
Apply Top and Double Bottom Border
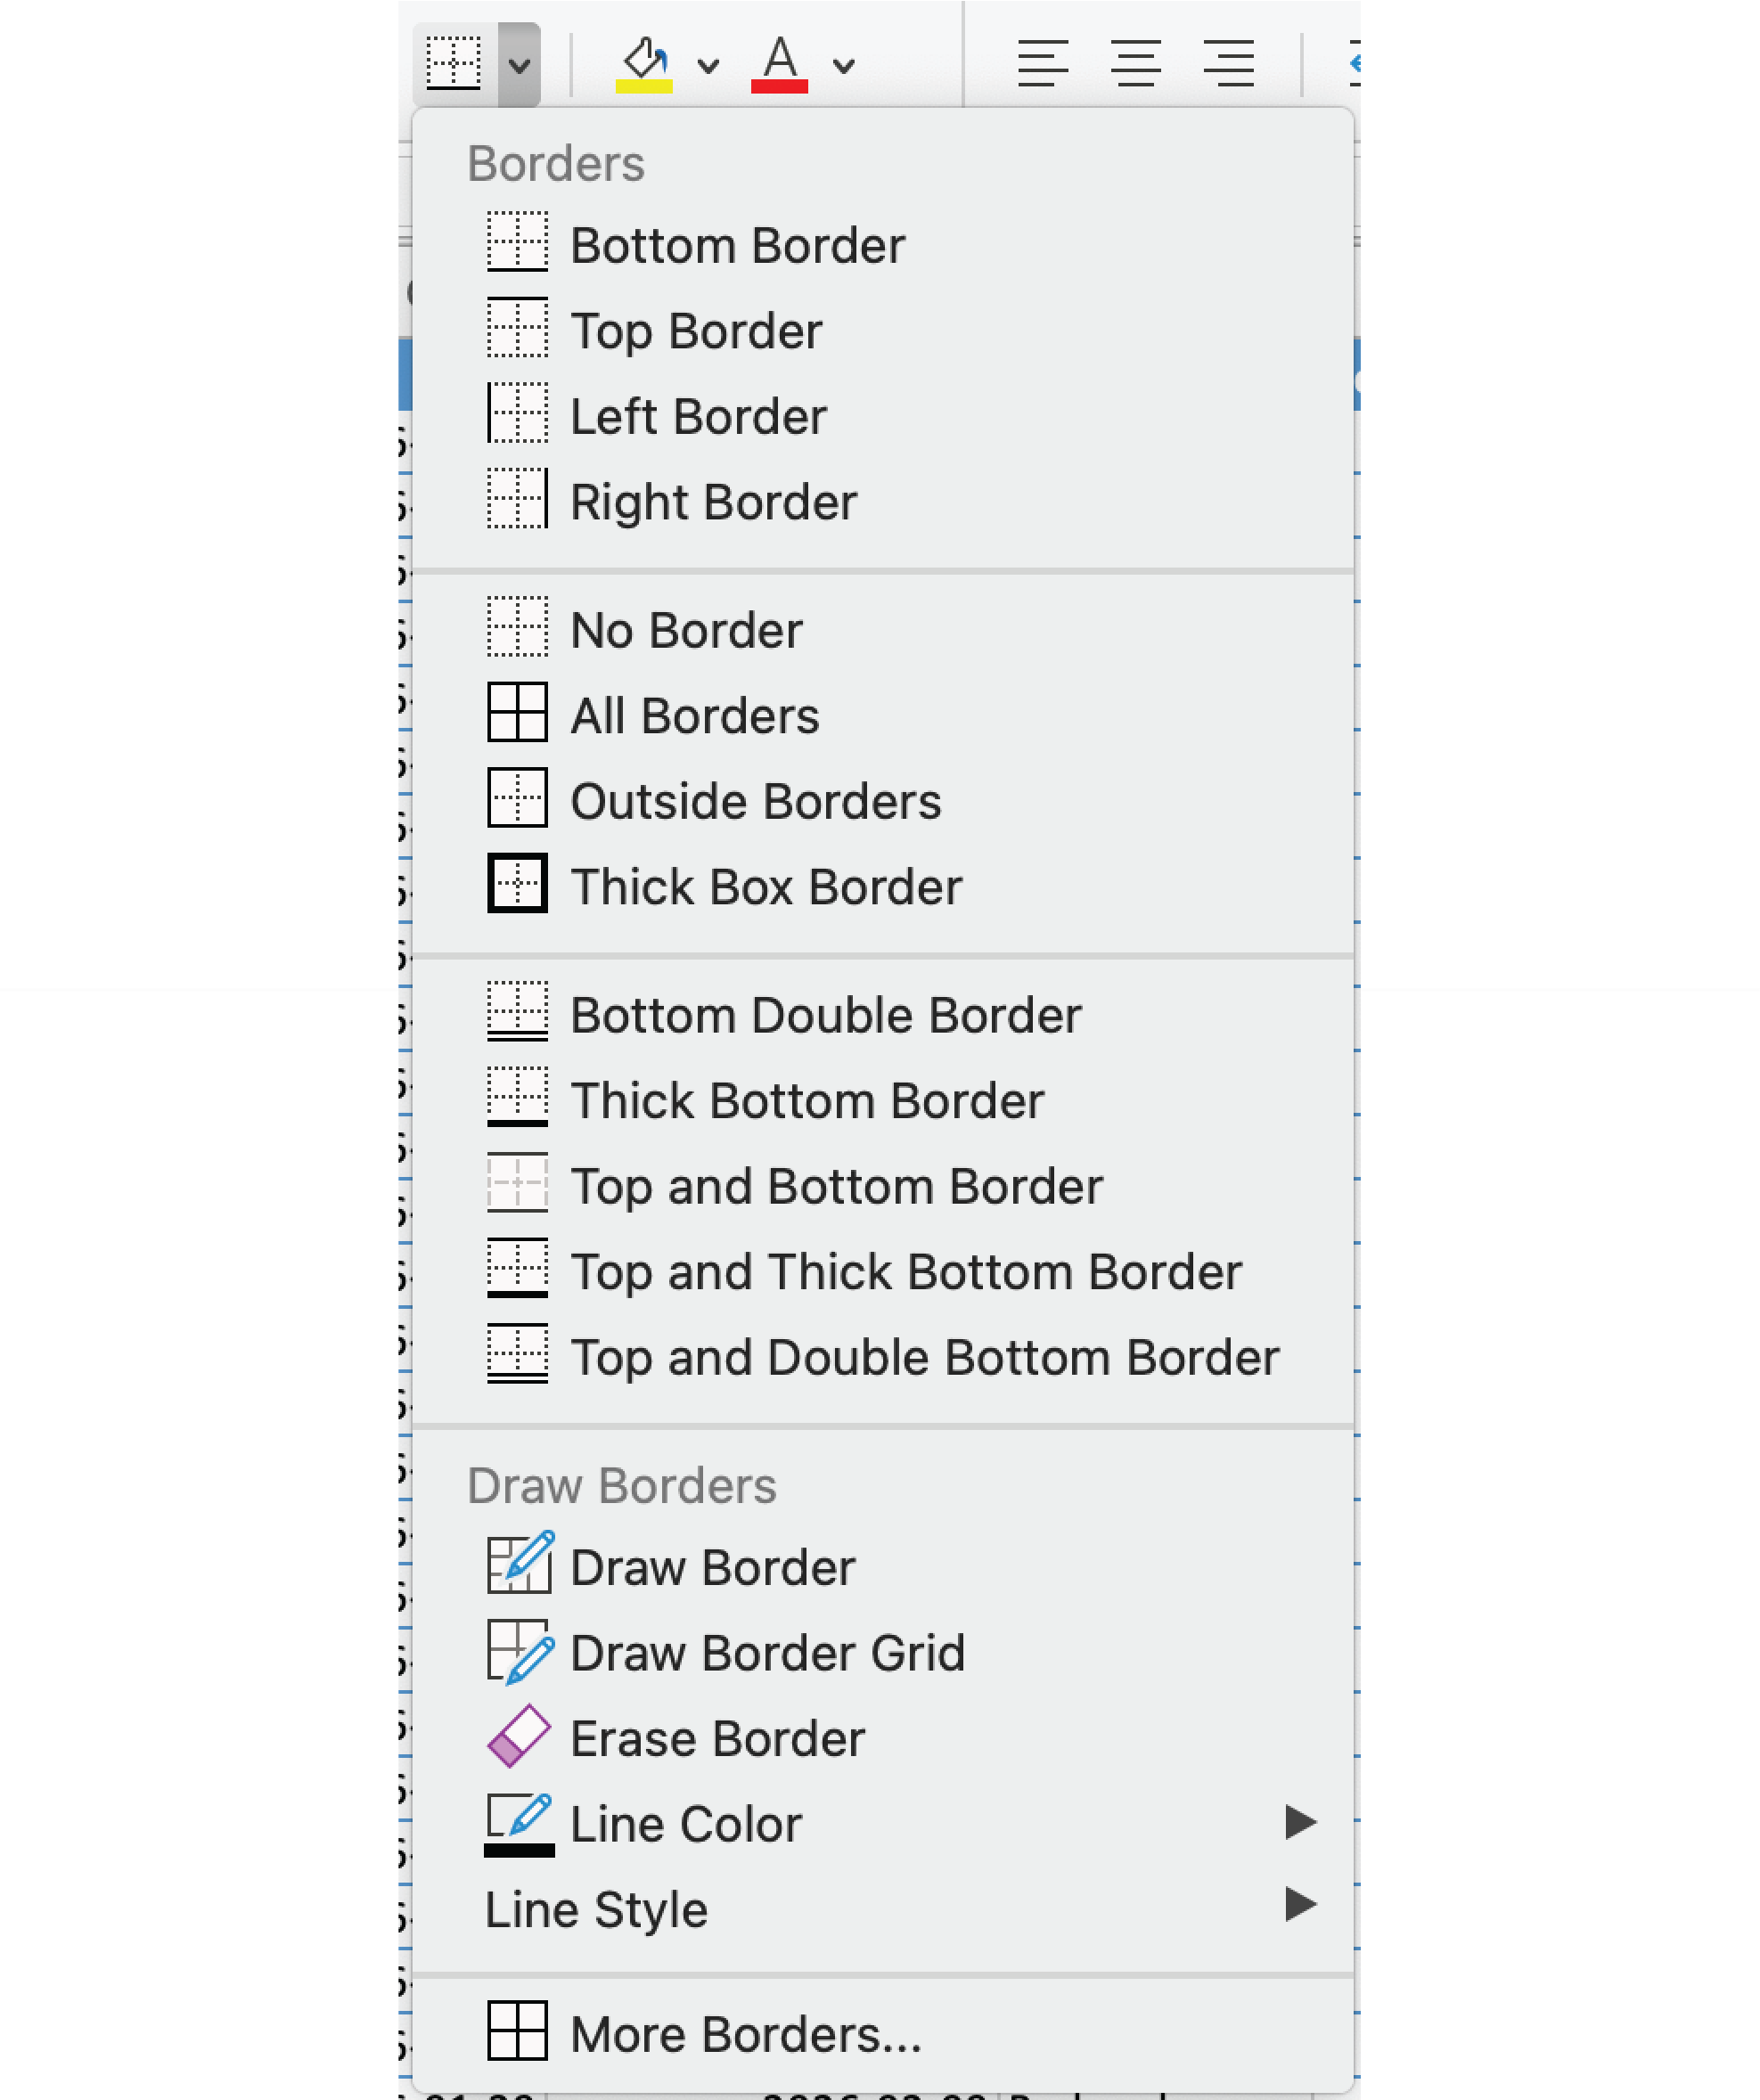pos(924,1357)
